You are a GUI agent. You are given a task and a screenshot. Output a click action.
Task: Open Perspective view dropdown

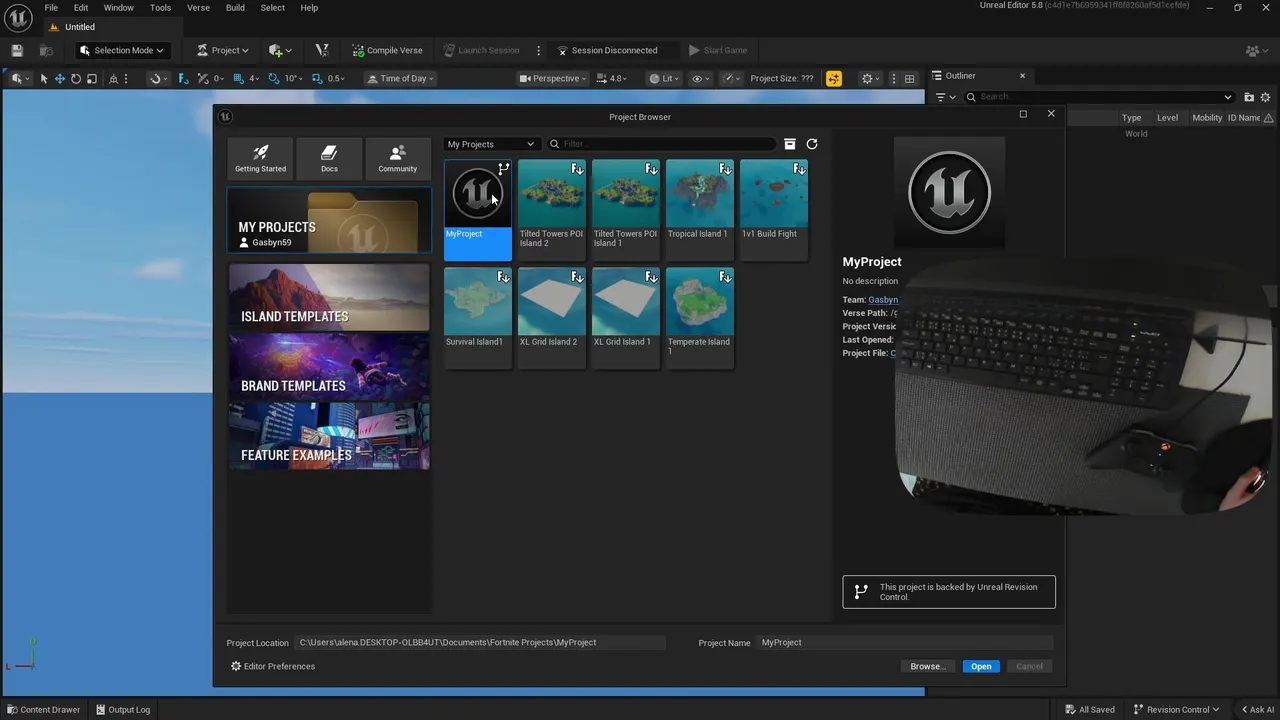pos(552,78)
